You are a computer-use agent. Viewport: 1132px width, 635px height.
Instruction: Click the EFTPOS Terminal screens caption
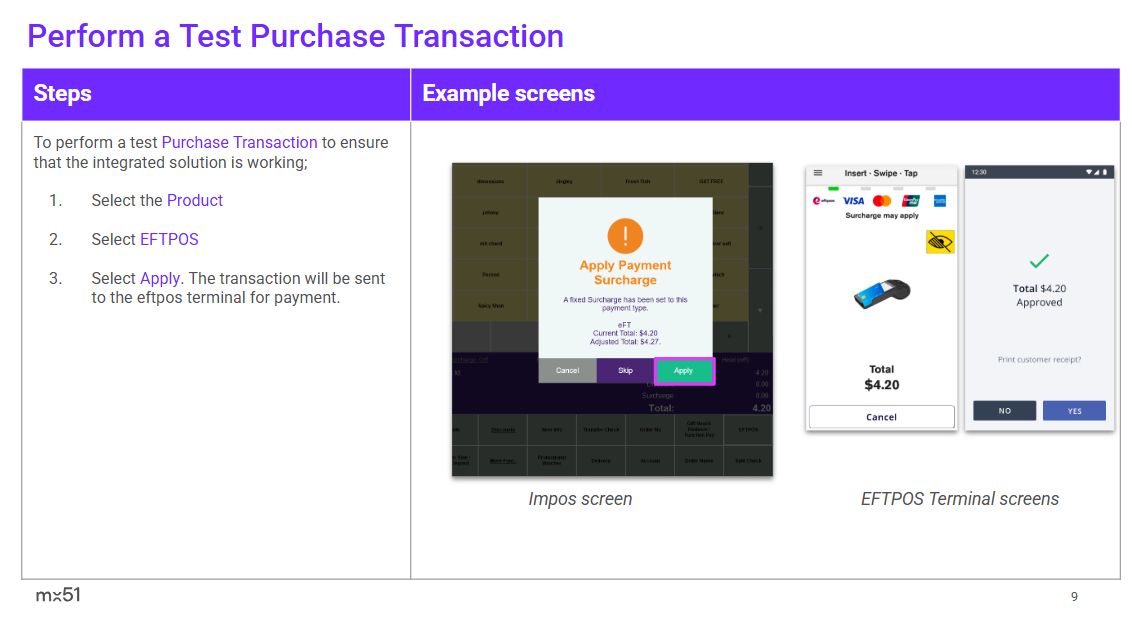click(x=959, y=499)
